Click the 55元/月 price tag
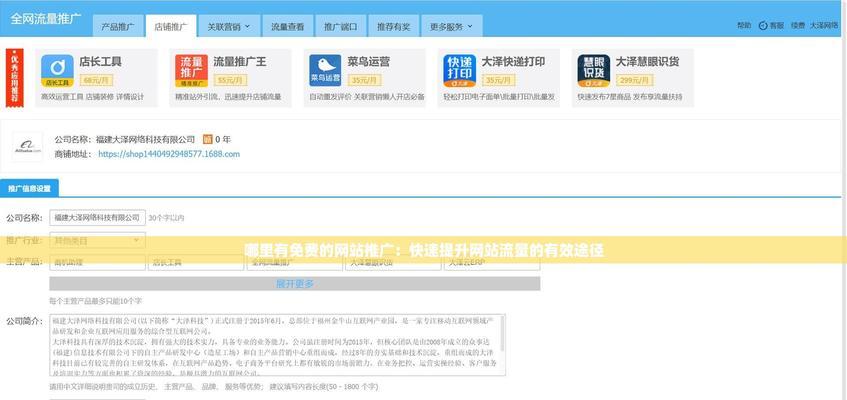This screenshot has height=400, width=847. coord(231,80)
